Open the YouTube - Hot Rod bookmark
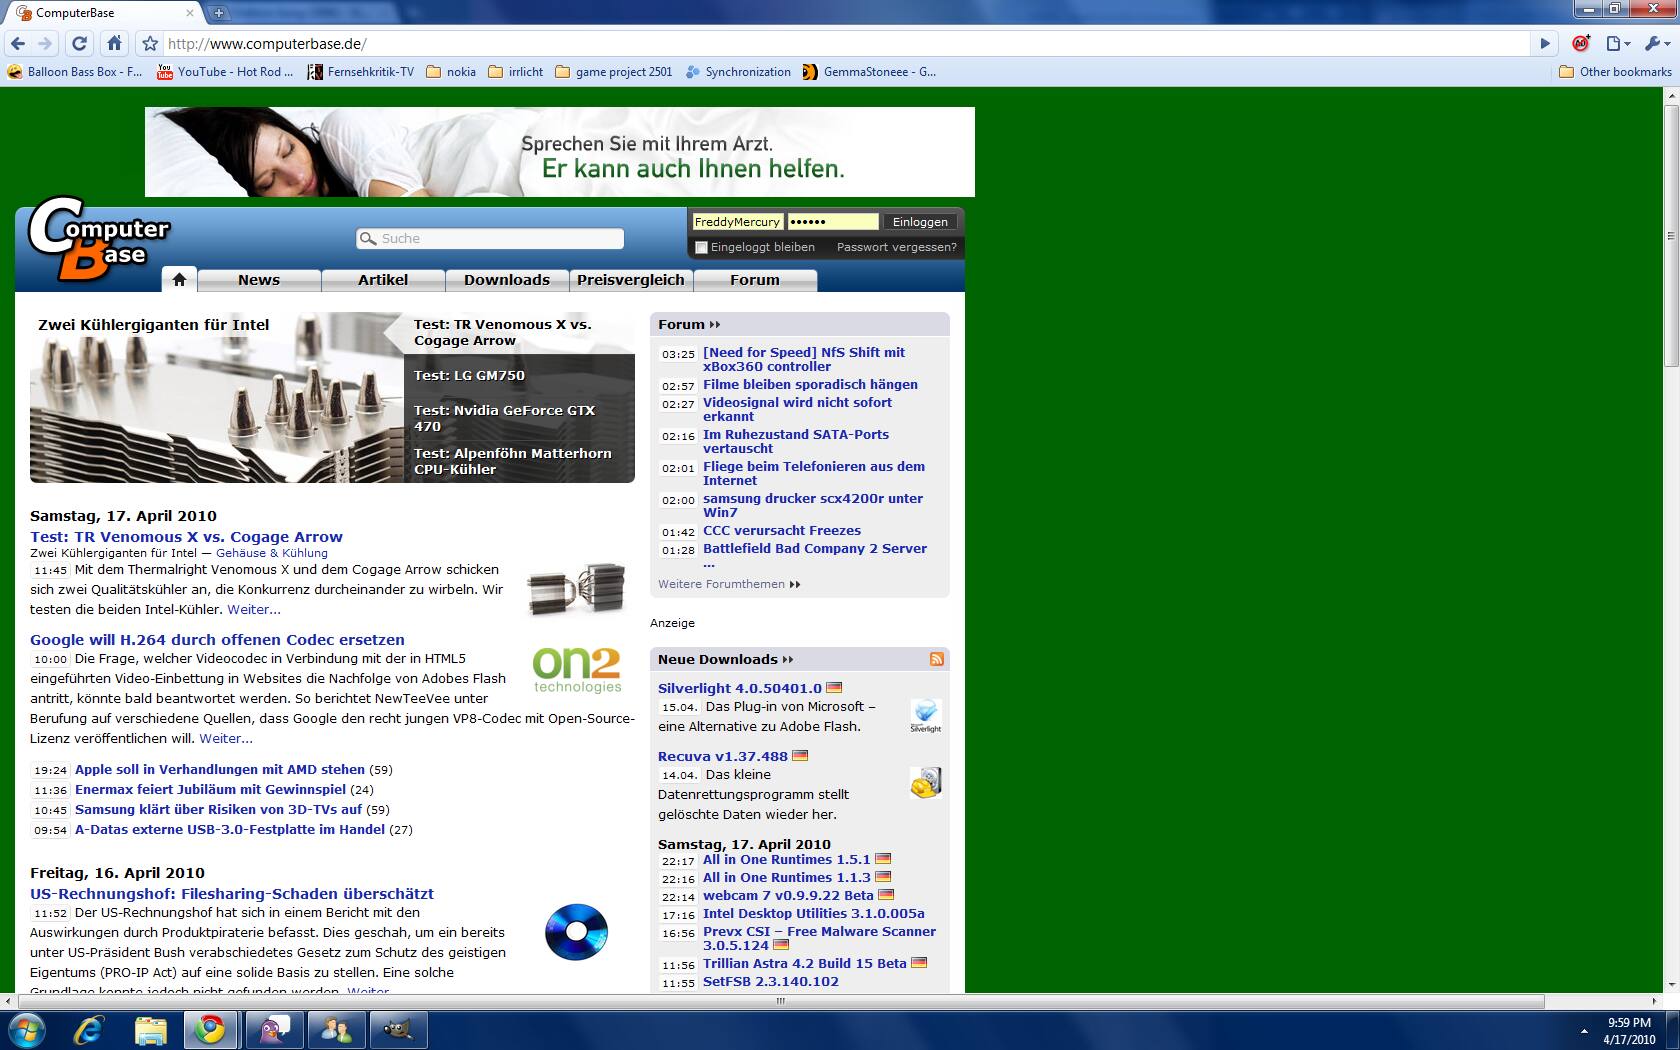The image size is (1680, 1050). coord(225,72)
